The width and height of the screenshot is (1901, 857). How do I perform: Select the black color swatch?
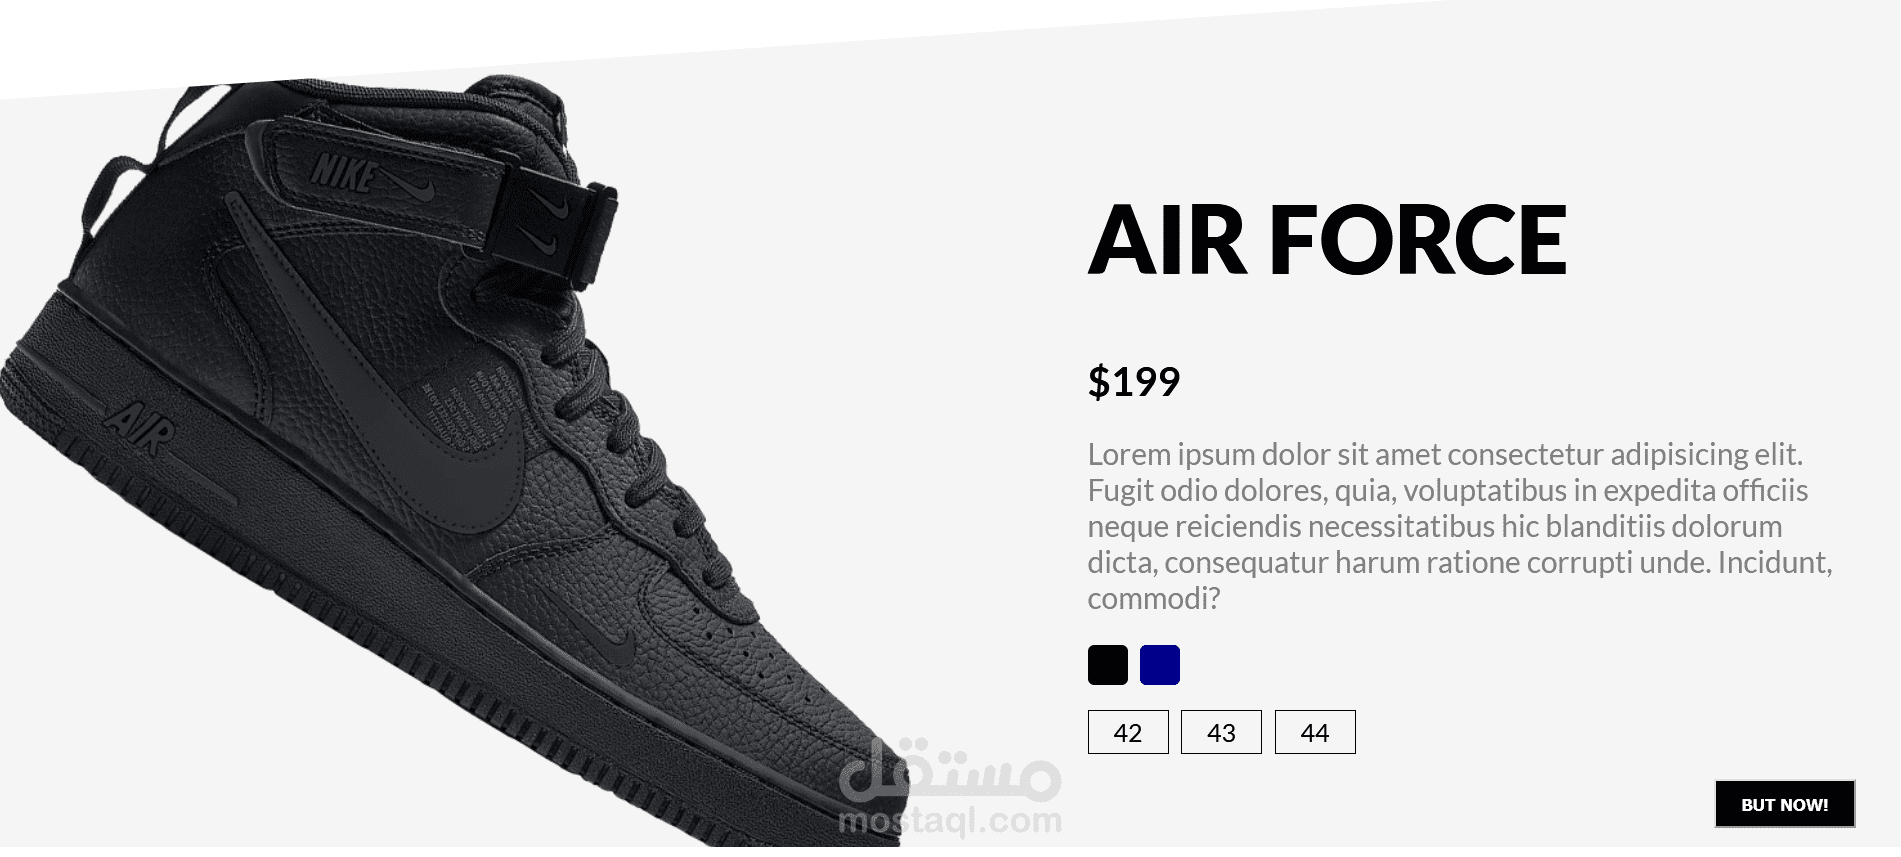click(x=1107, y=665)
